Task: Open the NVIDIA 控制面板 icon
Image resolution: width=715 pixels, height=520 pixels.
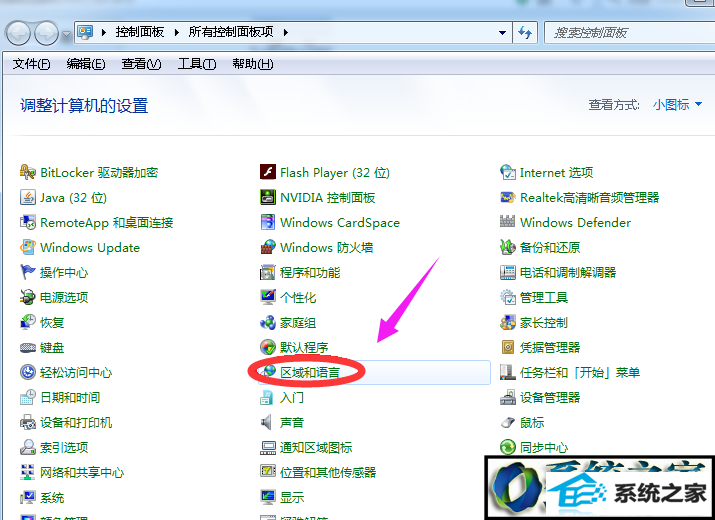Action: tap(268, 198)
